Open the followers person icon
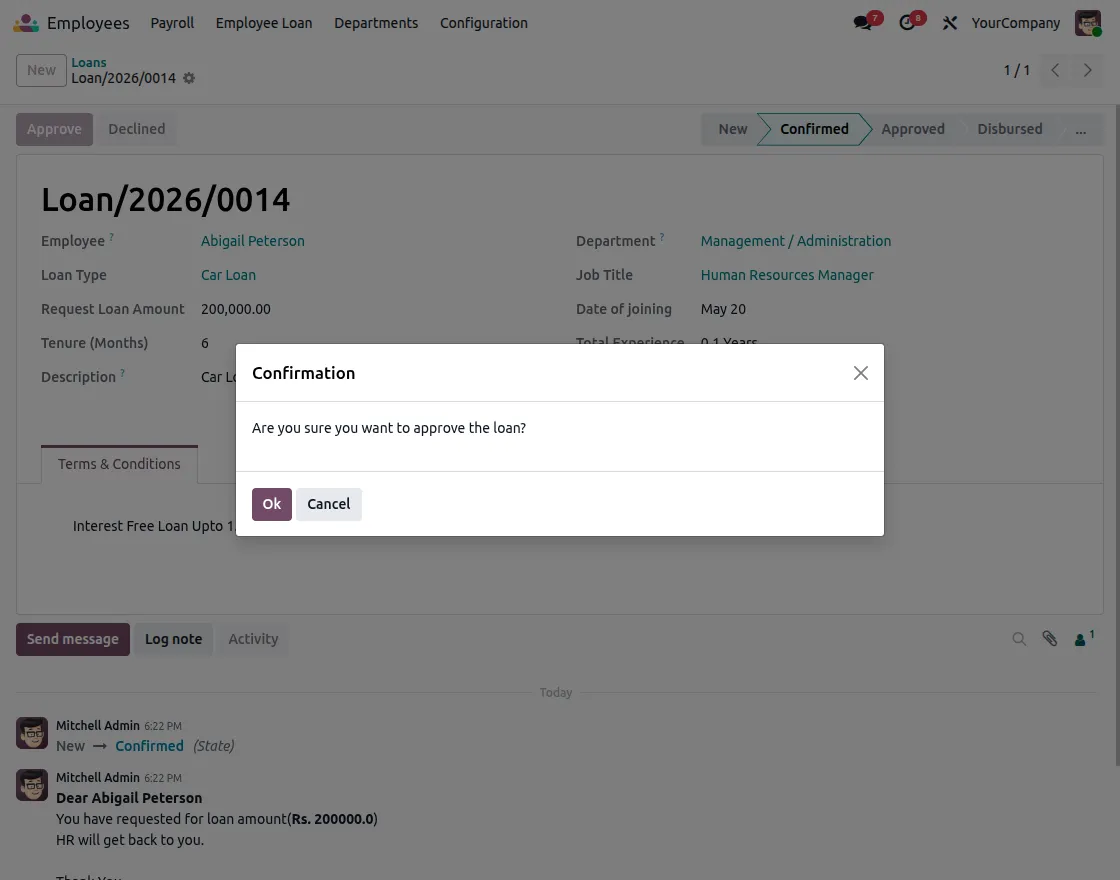This screenshot has height=880, width=1120. click(x=1081, y=639)
